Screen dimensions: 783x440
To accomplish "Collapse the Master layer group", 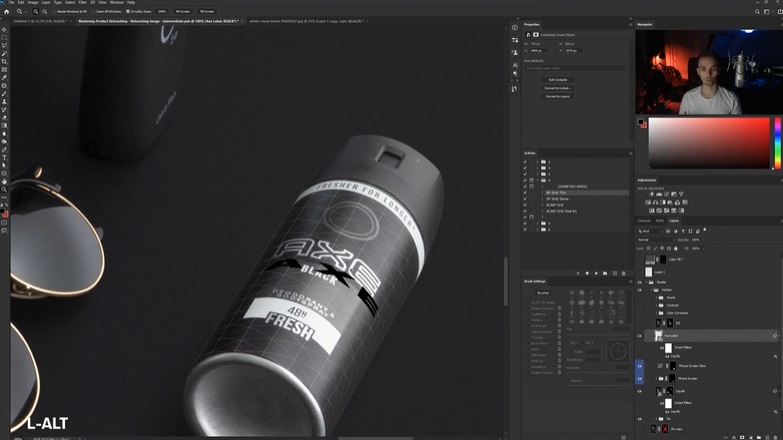I will [x=647, y=282].
